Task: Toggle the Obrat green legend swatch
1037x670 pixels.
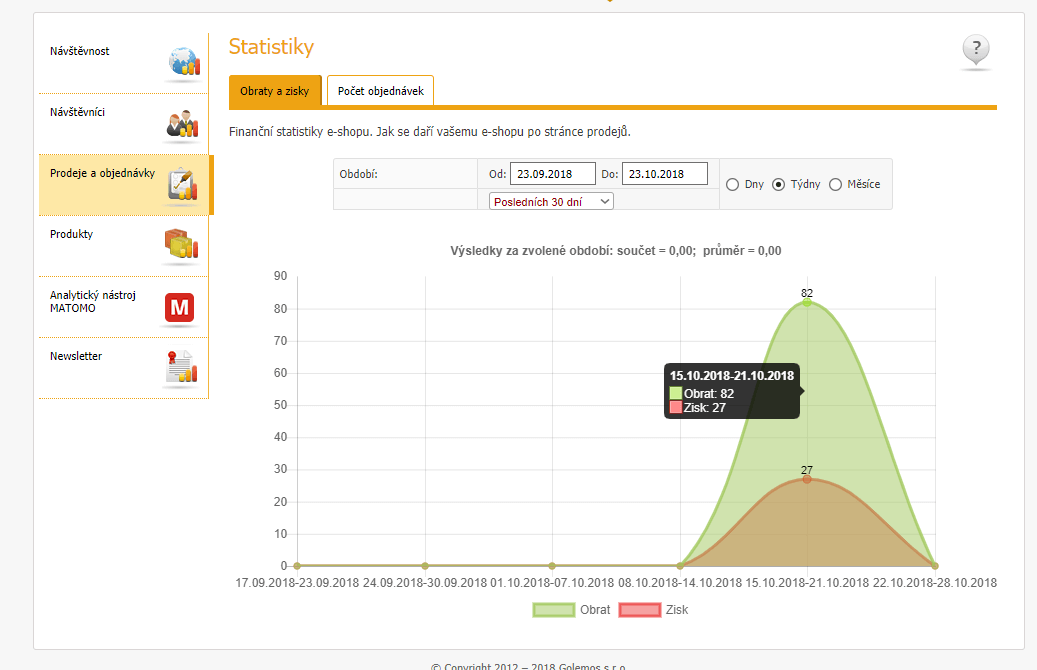Action: click(x=554, y=610)
